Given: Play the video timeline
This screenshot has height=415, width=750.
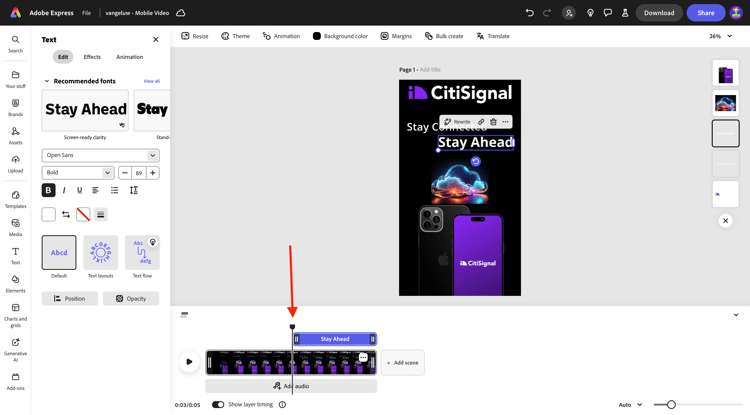Looking at the screenshot, I should click(189, 362).
